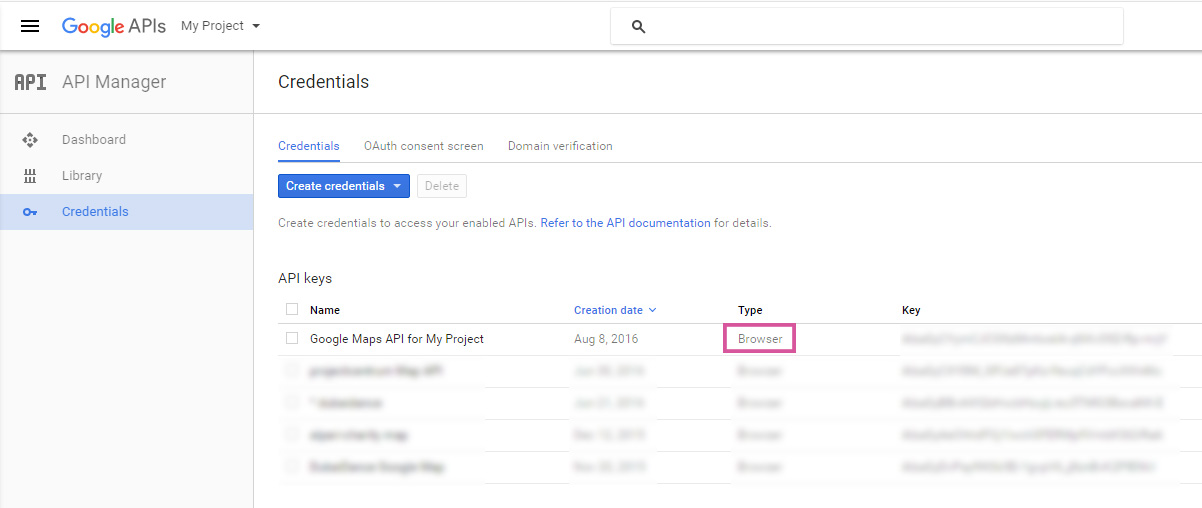Viewport: 1202px width, 508px height.
Task: Check the Google Maps API for My Project row
Action: pos(292,338)
